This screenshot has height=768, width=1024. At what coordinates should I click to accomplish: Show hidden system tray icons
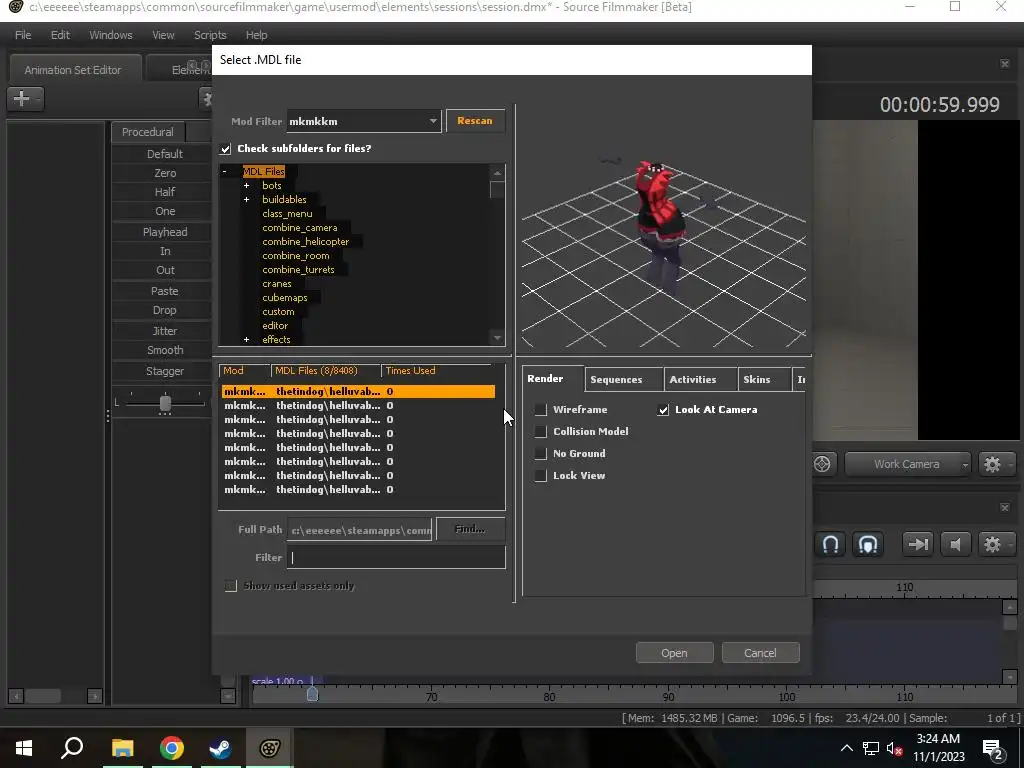(x=846, y=748)
